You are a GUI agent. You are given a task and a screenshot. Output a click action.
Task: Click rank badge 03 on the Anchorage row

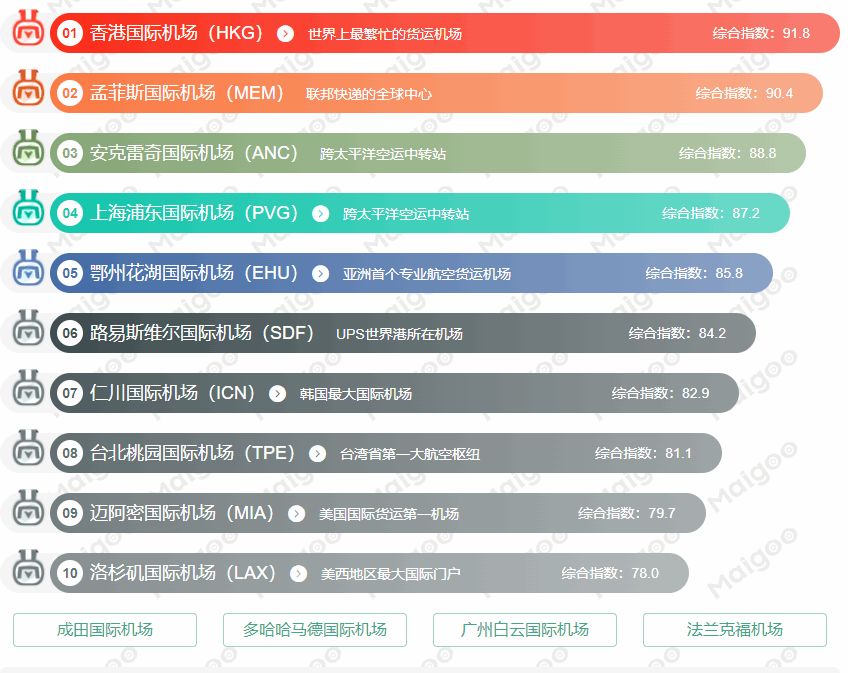point(70,153)
